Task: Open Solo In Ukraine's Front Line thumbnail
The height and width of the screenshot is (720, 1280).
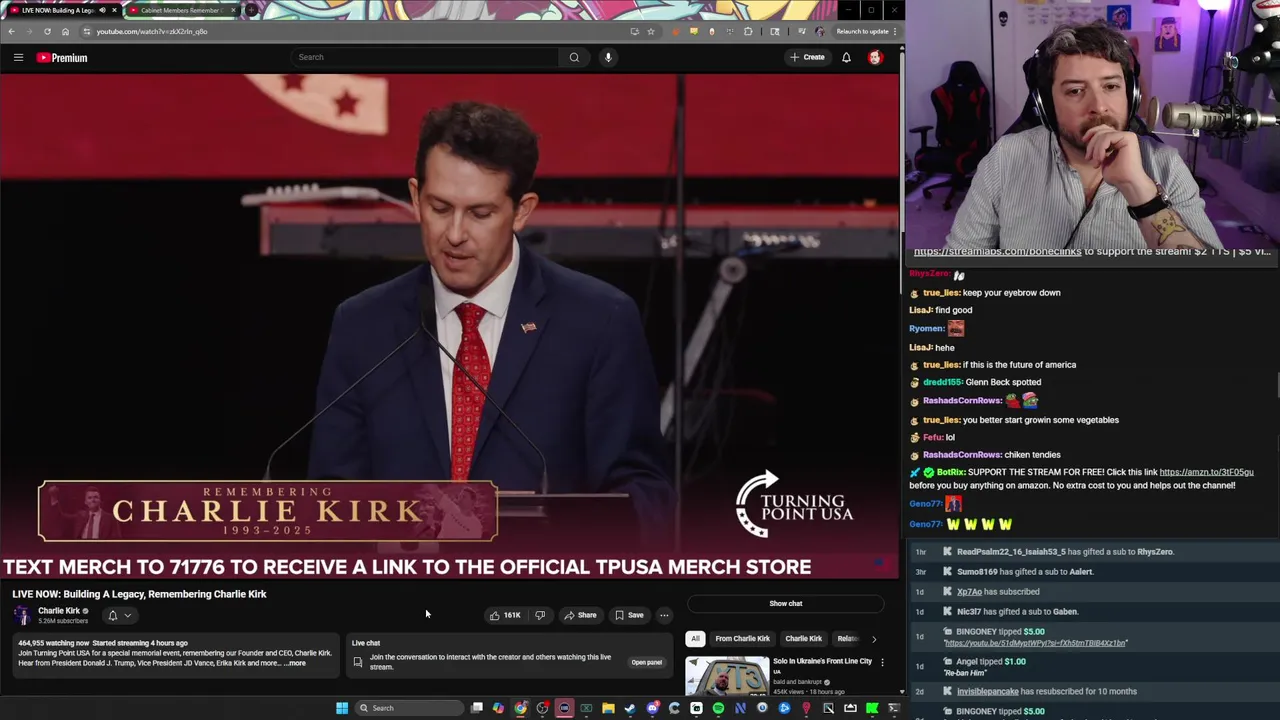Action: pyautogui.click(x=727, y=675)
